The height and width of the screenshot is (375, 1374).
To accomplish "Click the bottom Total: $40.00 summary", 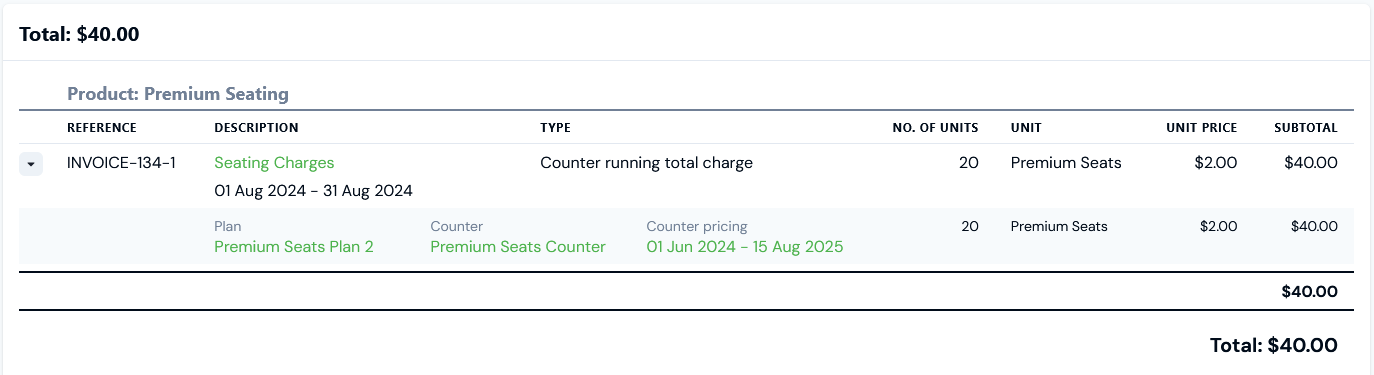I will pos(1273,345).
